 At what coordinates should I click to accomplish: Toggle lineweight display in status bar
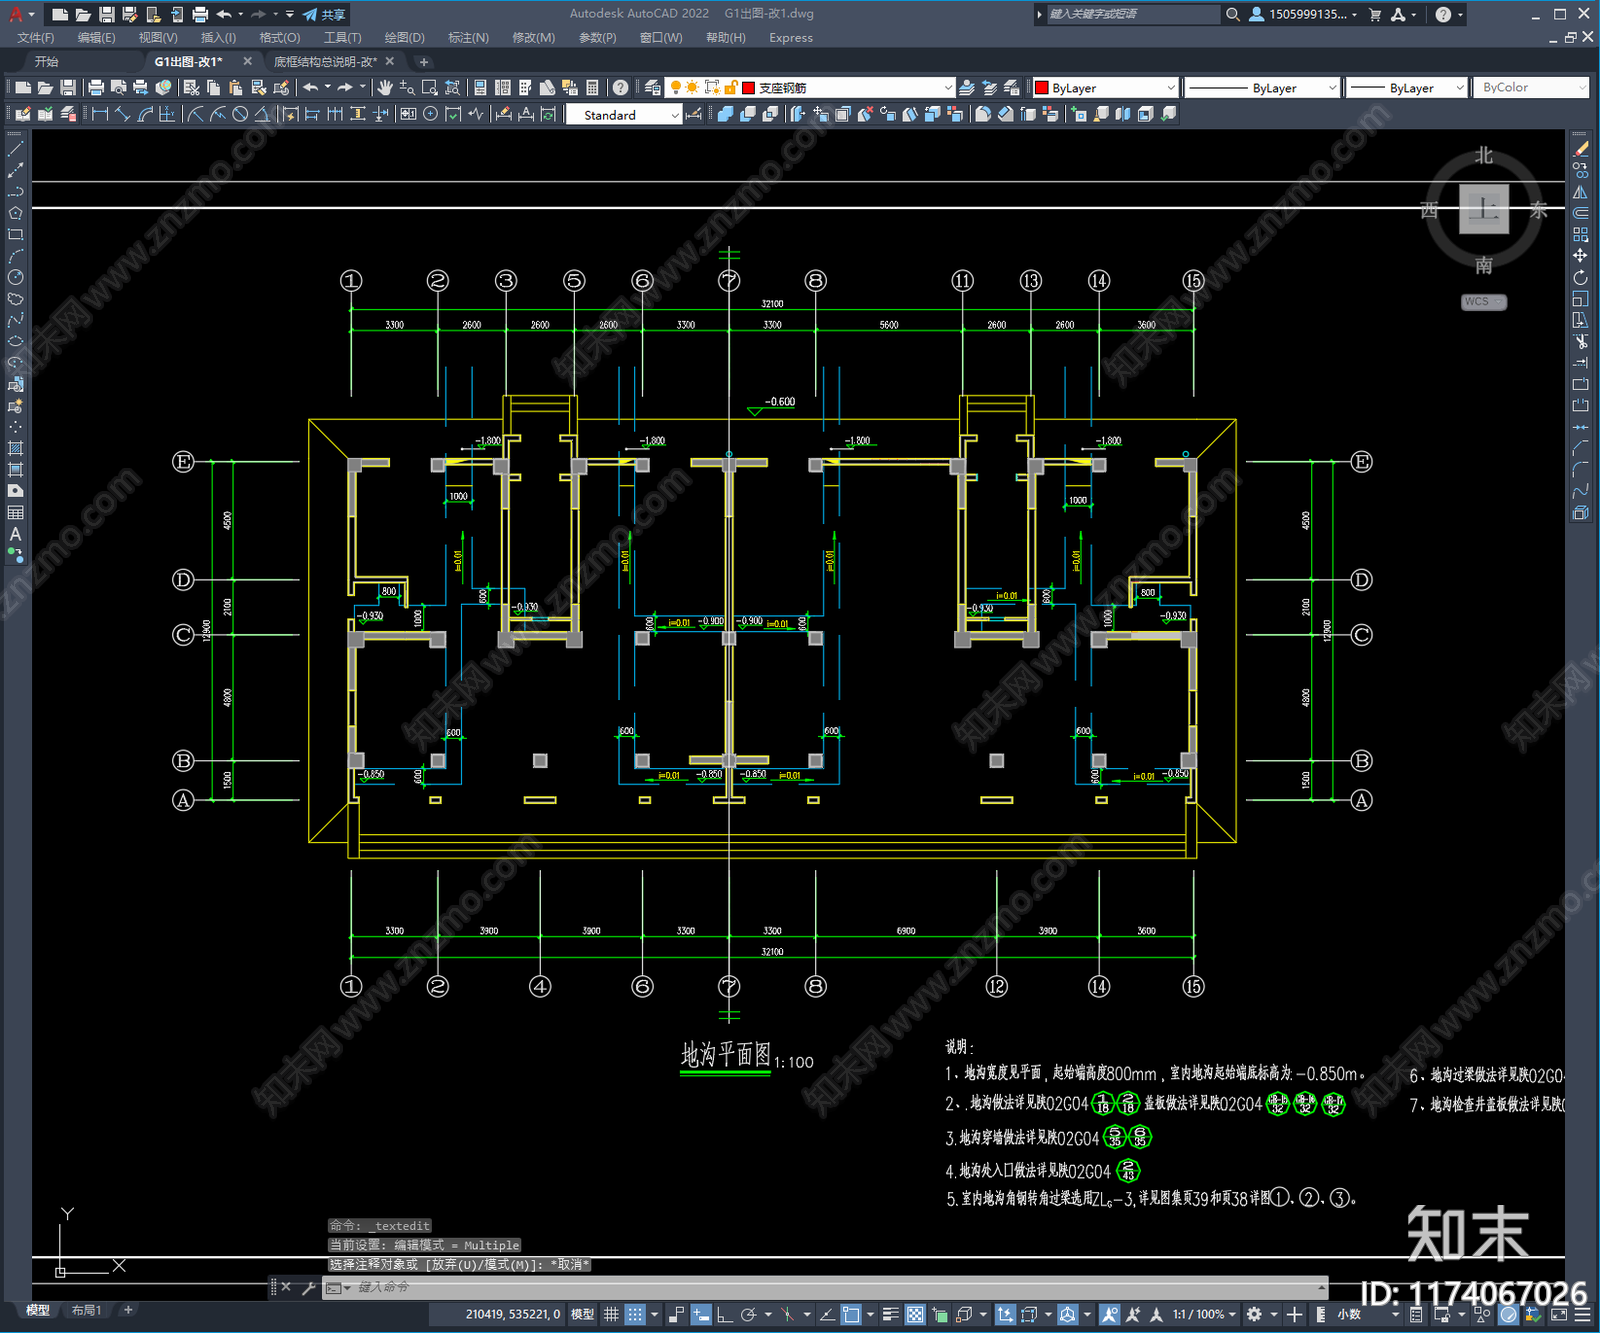(x=890, y=1314)
